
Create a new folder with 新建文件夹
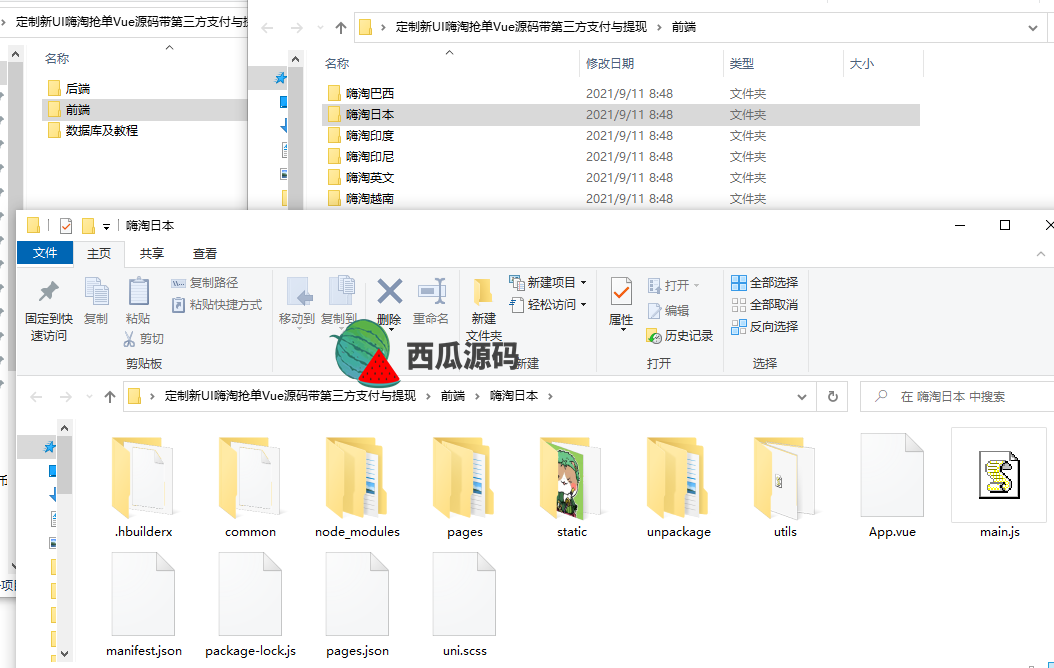pyautogui.click(x=483, y=300)
